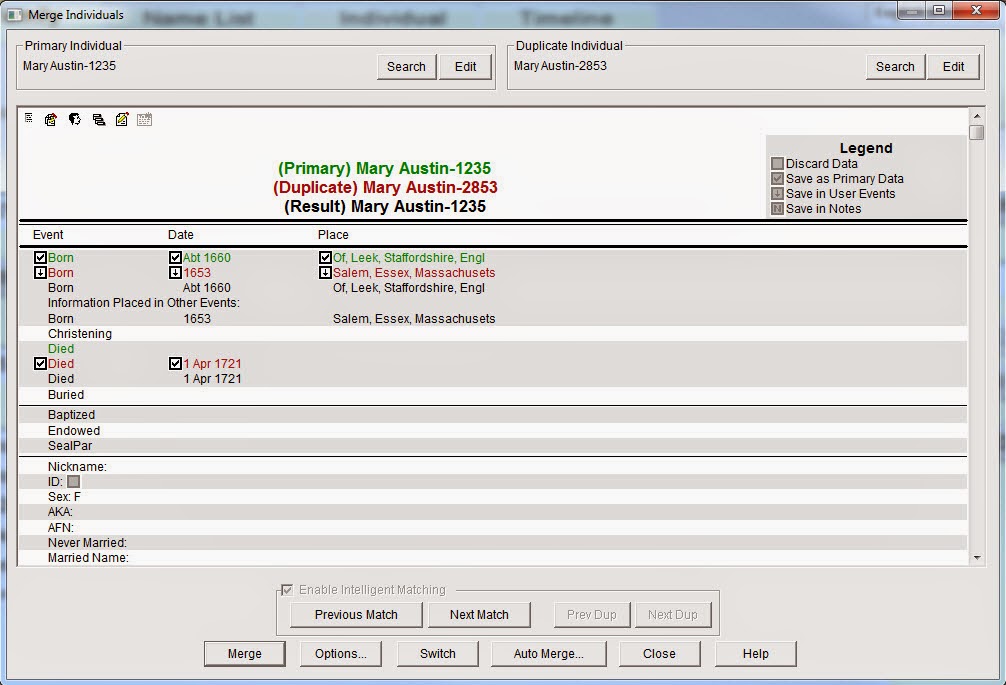
Task: Go to Next Match
Action: click(479, 614)
